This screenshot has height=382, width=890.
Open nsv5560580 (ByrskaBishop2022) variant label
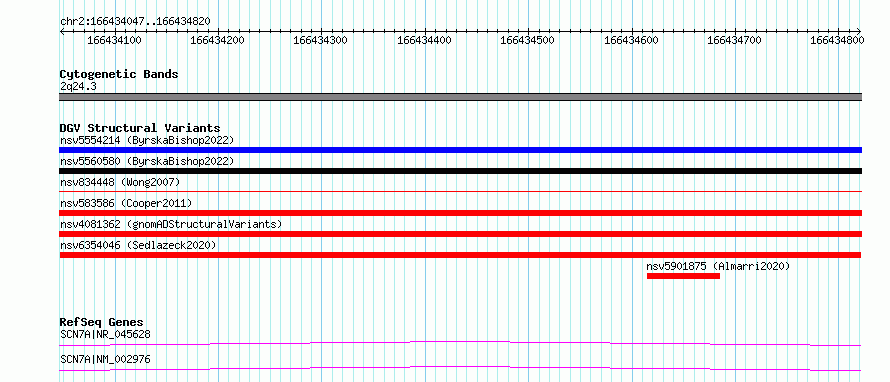(x=147, y=161)
